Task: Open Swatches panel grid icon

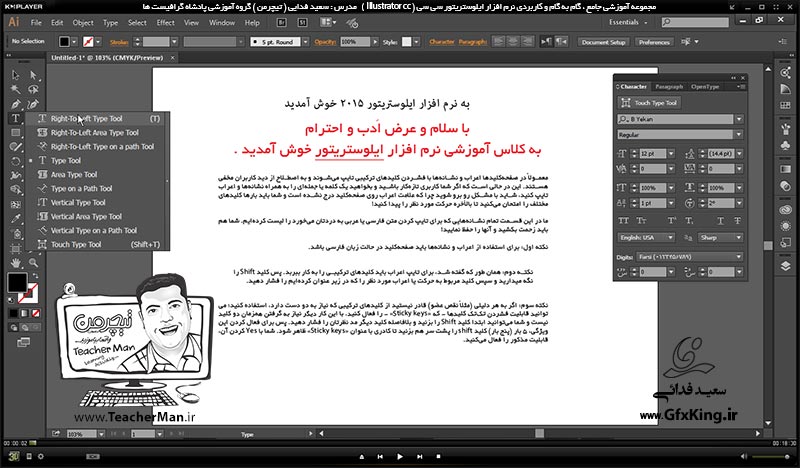Action: coord(786,105)
